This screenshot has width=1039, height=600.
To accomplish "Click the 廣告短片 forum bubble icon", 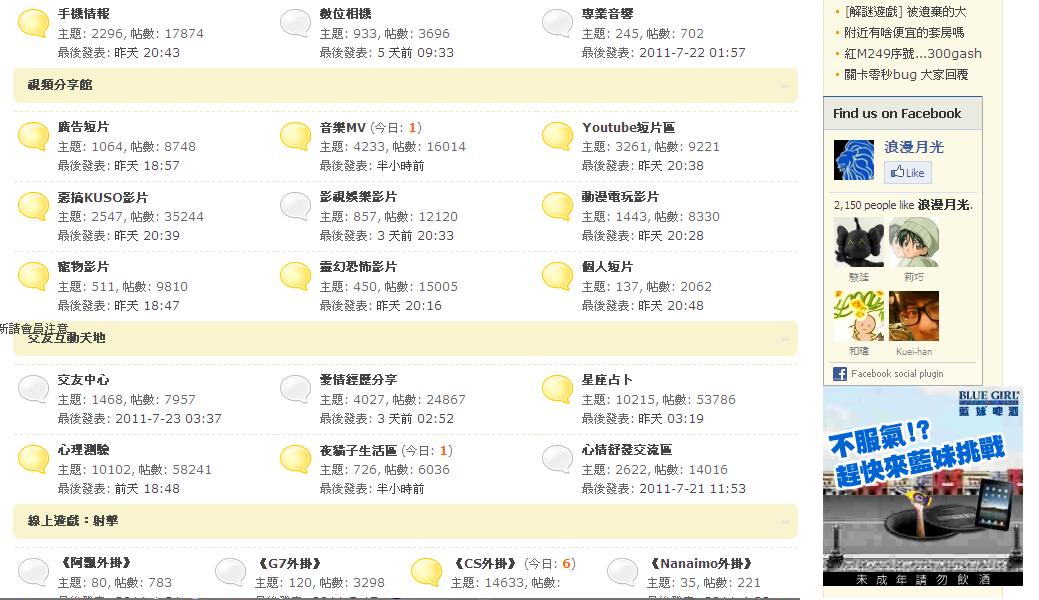I will point(33,136).
